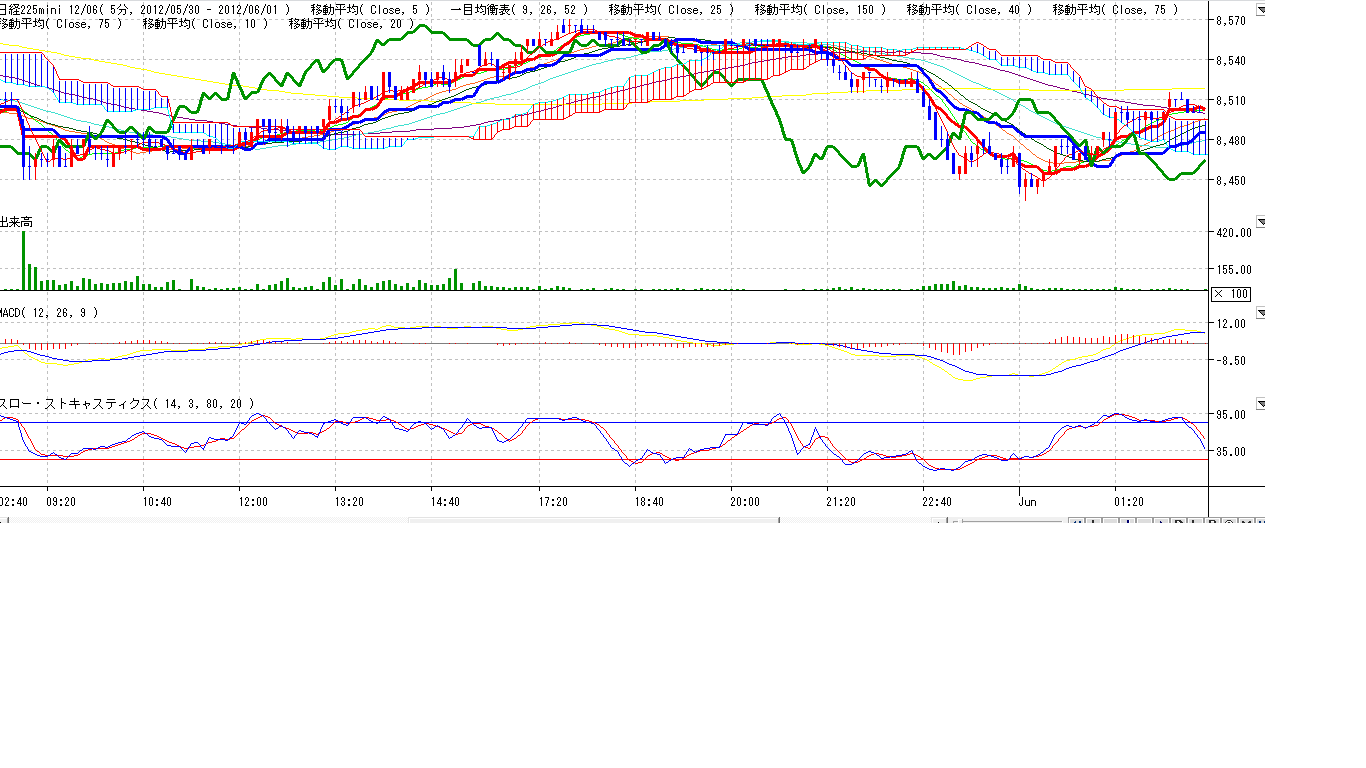Image resolution: width=1366 pixels, height=768 pixels.
Task: Open the MACD panel dropdown arrow
Action: 1259,312
